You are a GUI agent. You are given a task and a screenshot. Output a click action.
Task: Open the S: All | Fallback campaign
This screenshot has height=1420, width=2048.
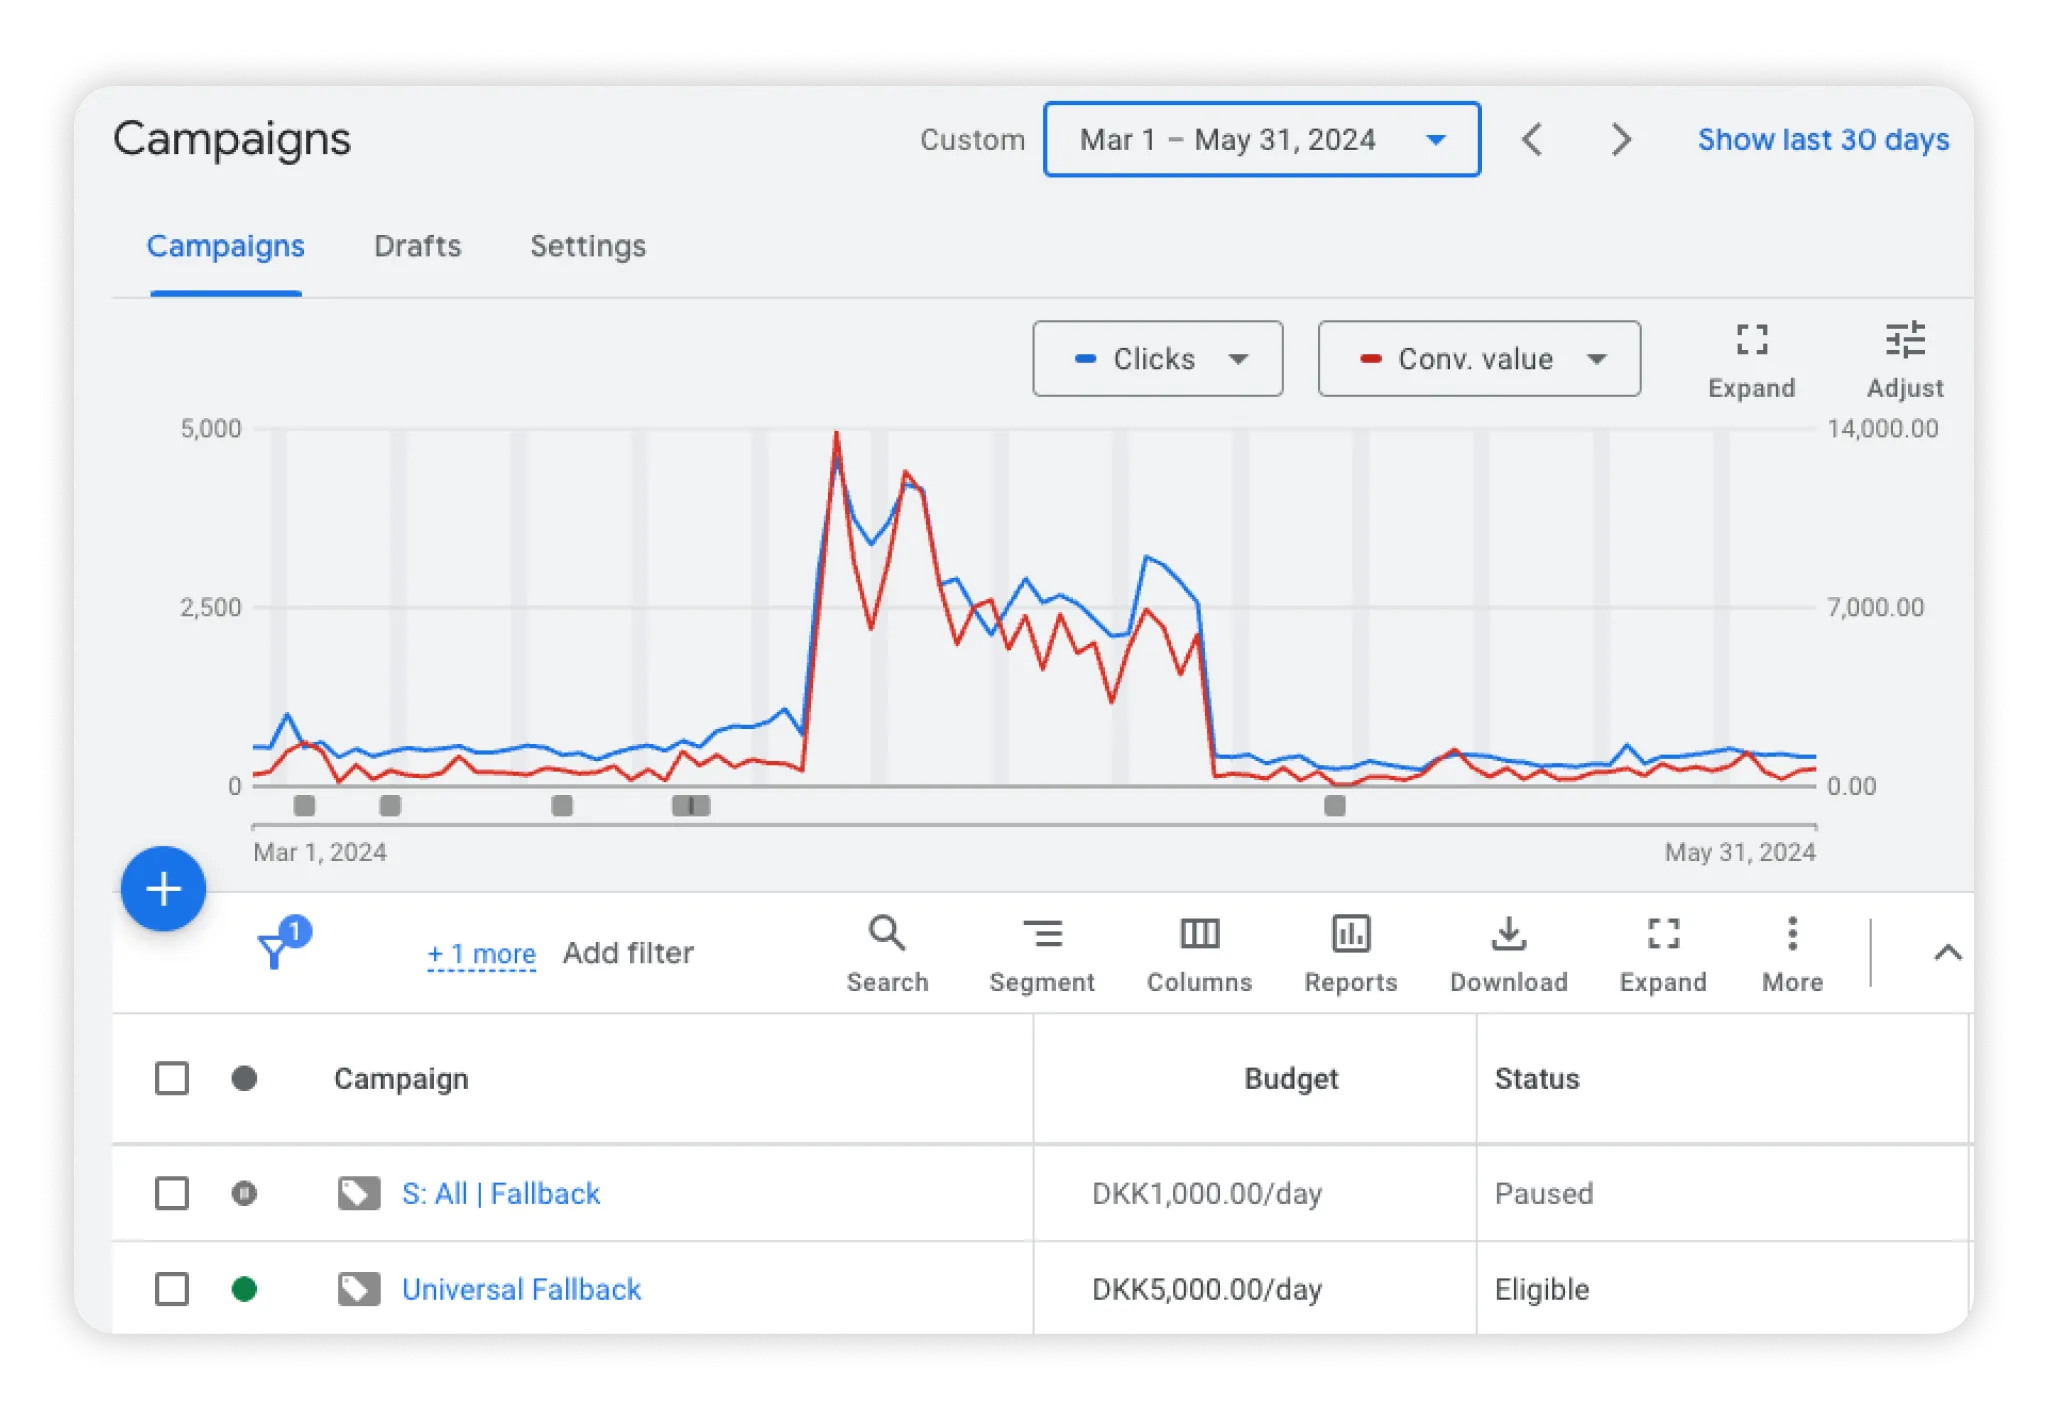tap(500, 1193)
